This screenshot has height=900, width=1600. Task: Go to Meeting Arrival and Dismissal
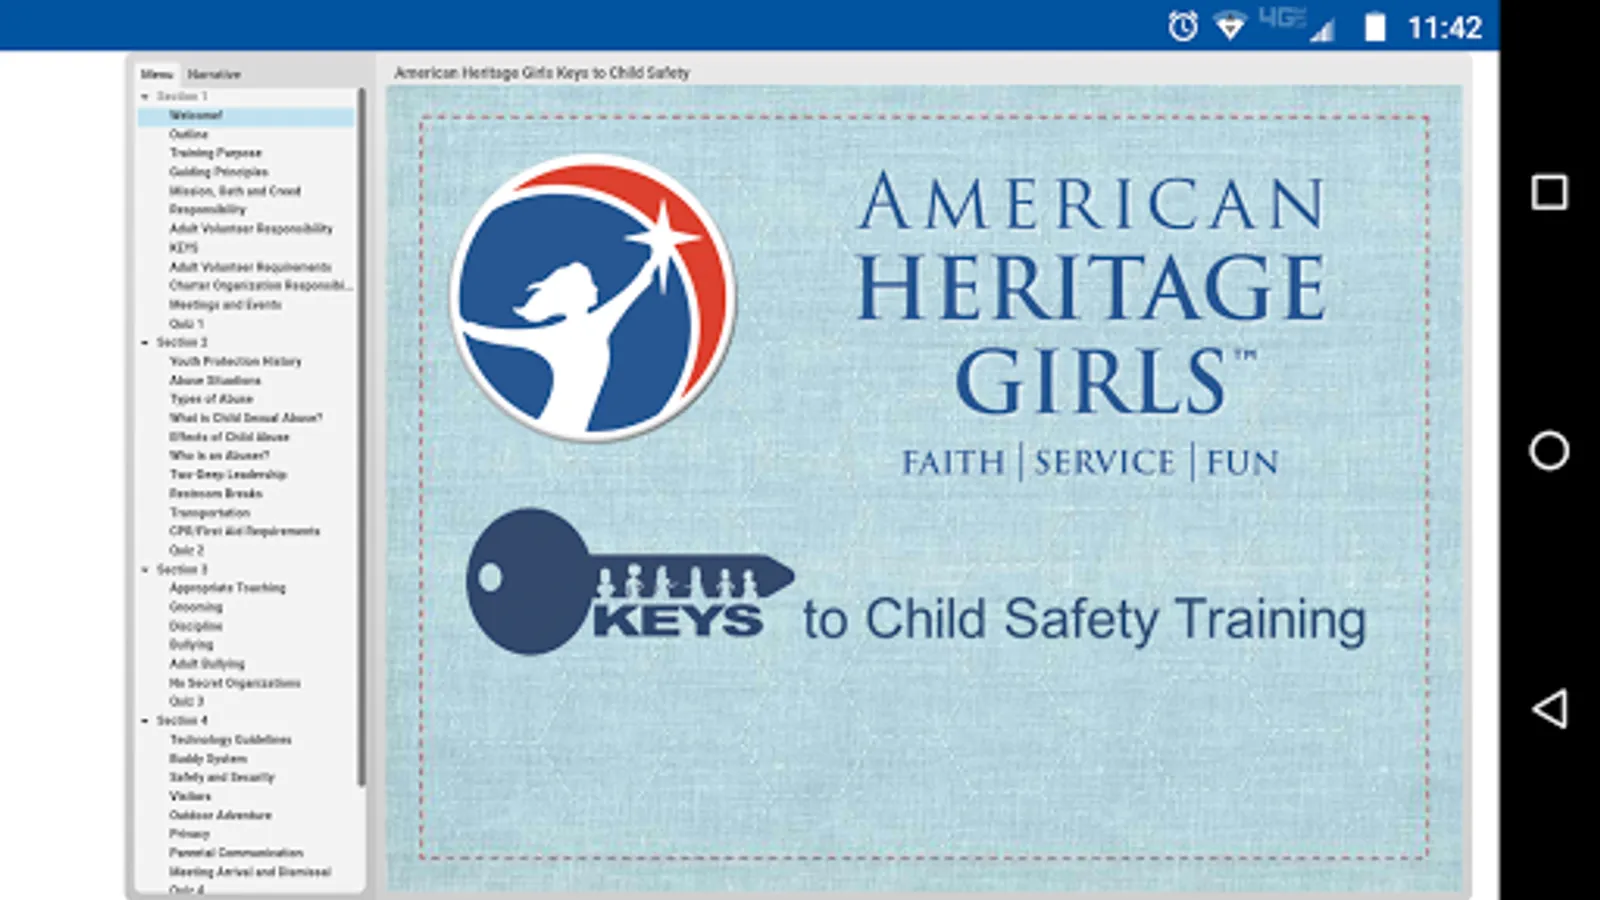point(250,872)
